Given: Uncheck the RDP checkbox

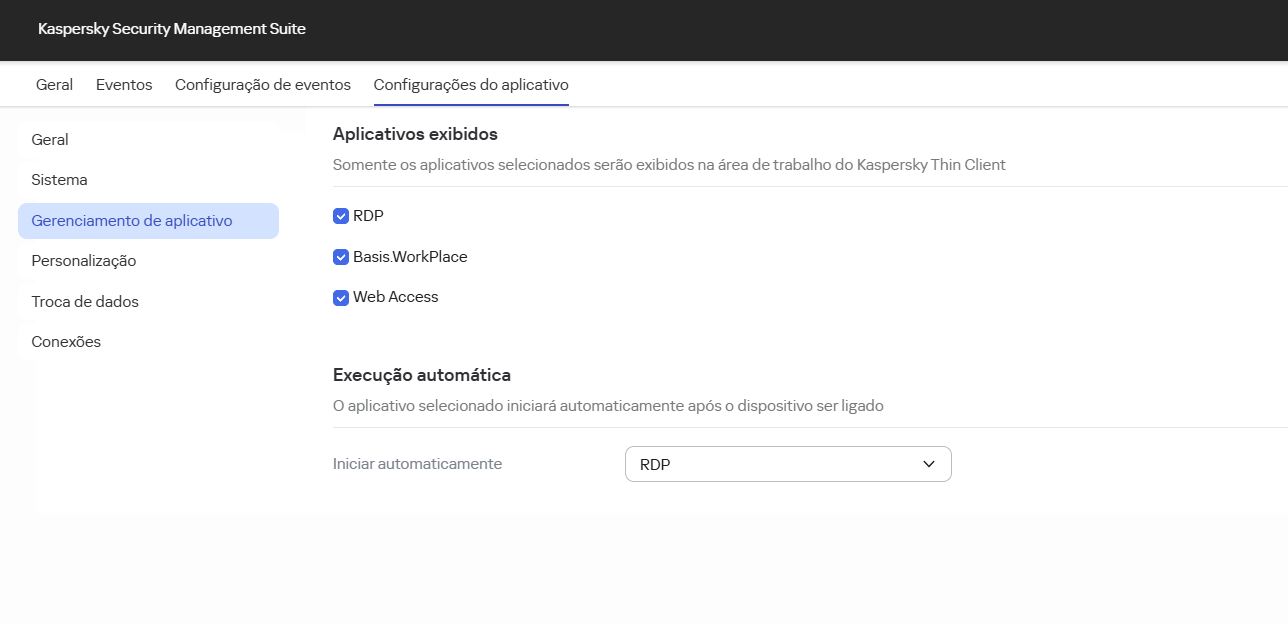Looking at the screenshot, I should (341, 215).
